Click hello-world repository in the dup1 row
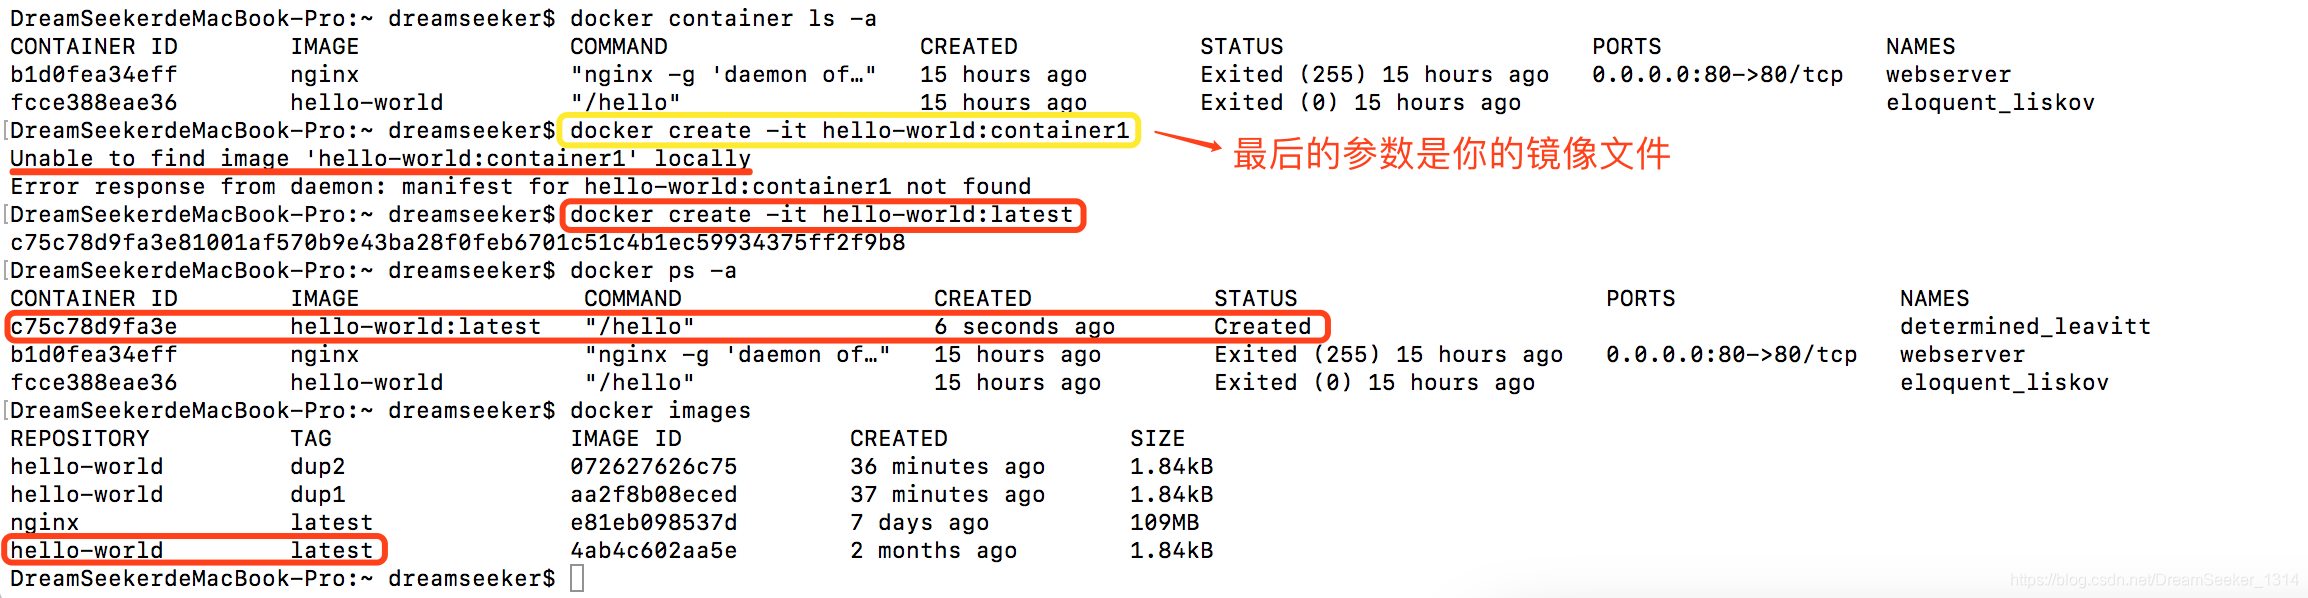 (86, 495)
